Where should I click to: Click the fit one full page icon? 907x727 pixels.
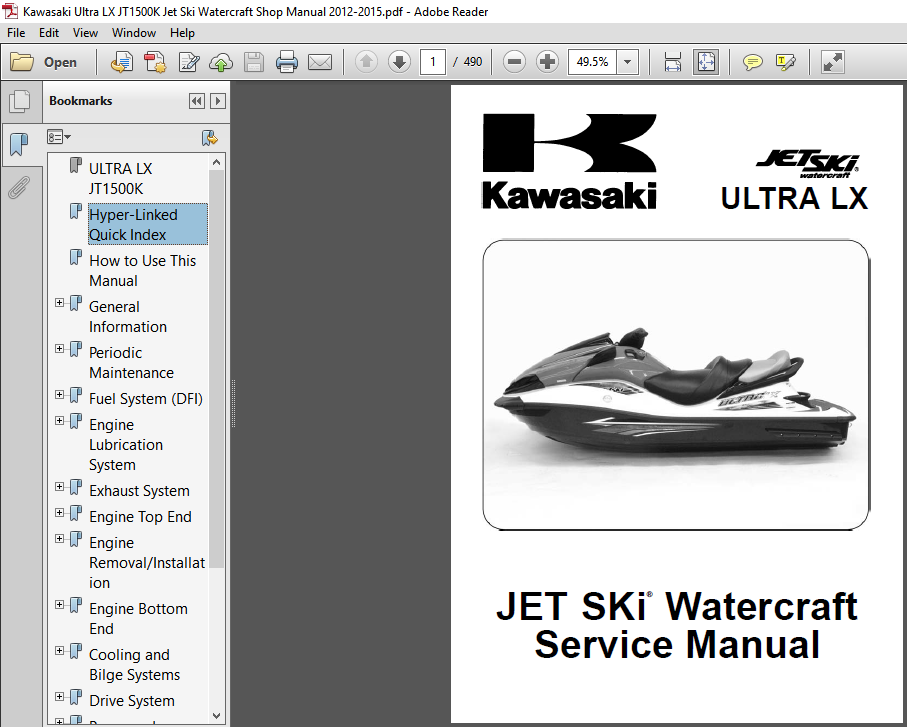pyautogui.click(x=706, y=62)
